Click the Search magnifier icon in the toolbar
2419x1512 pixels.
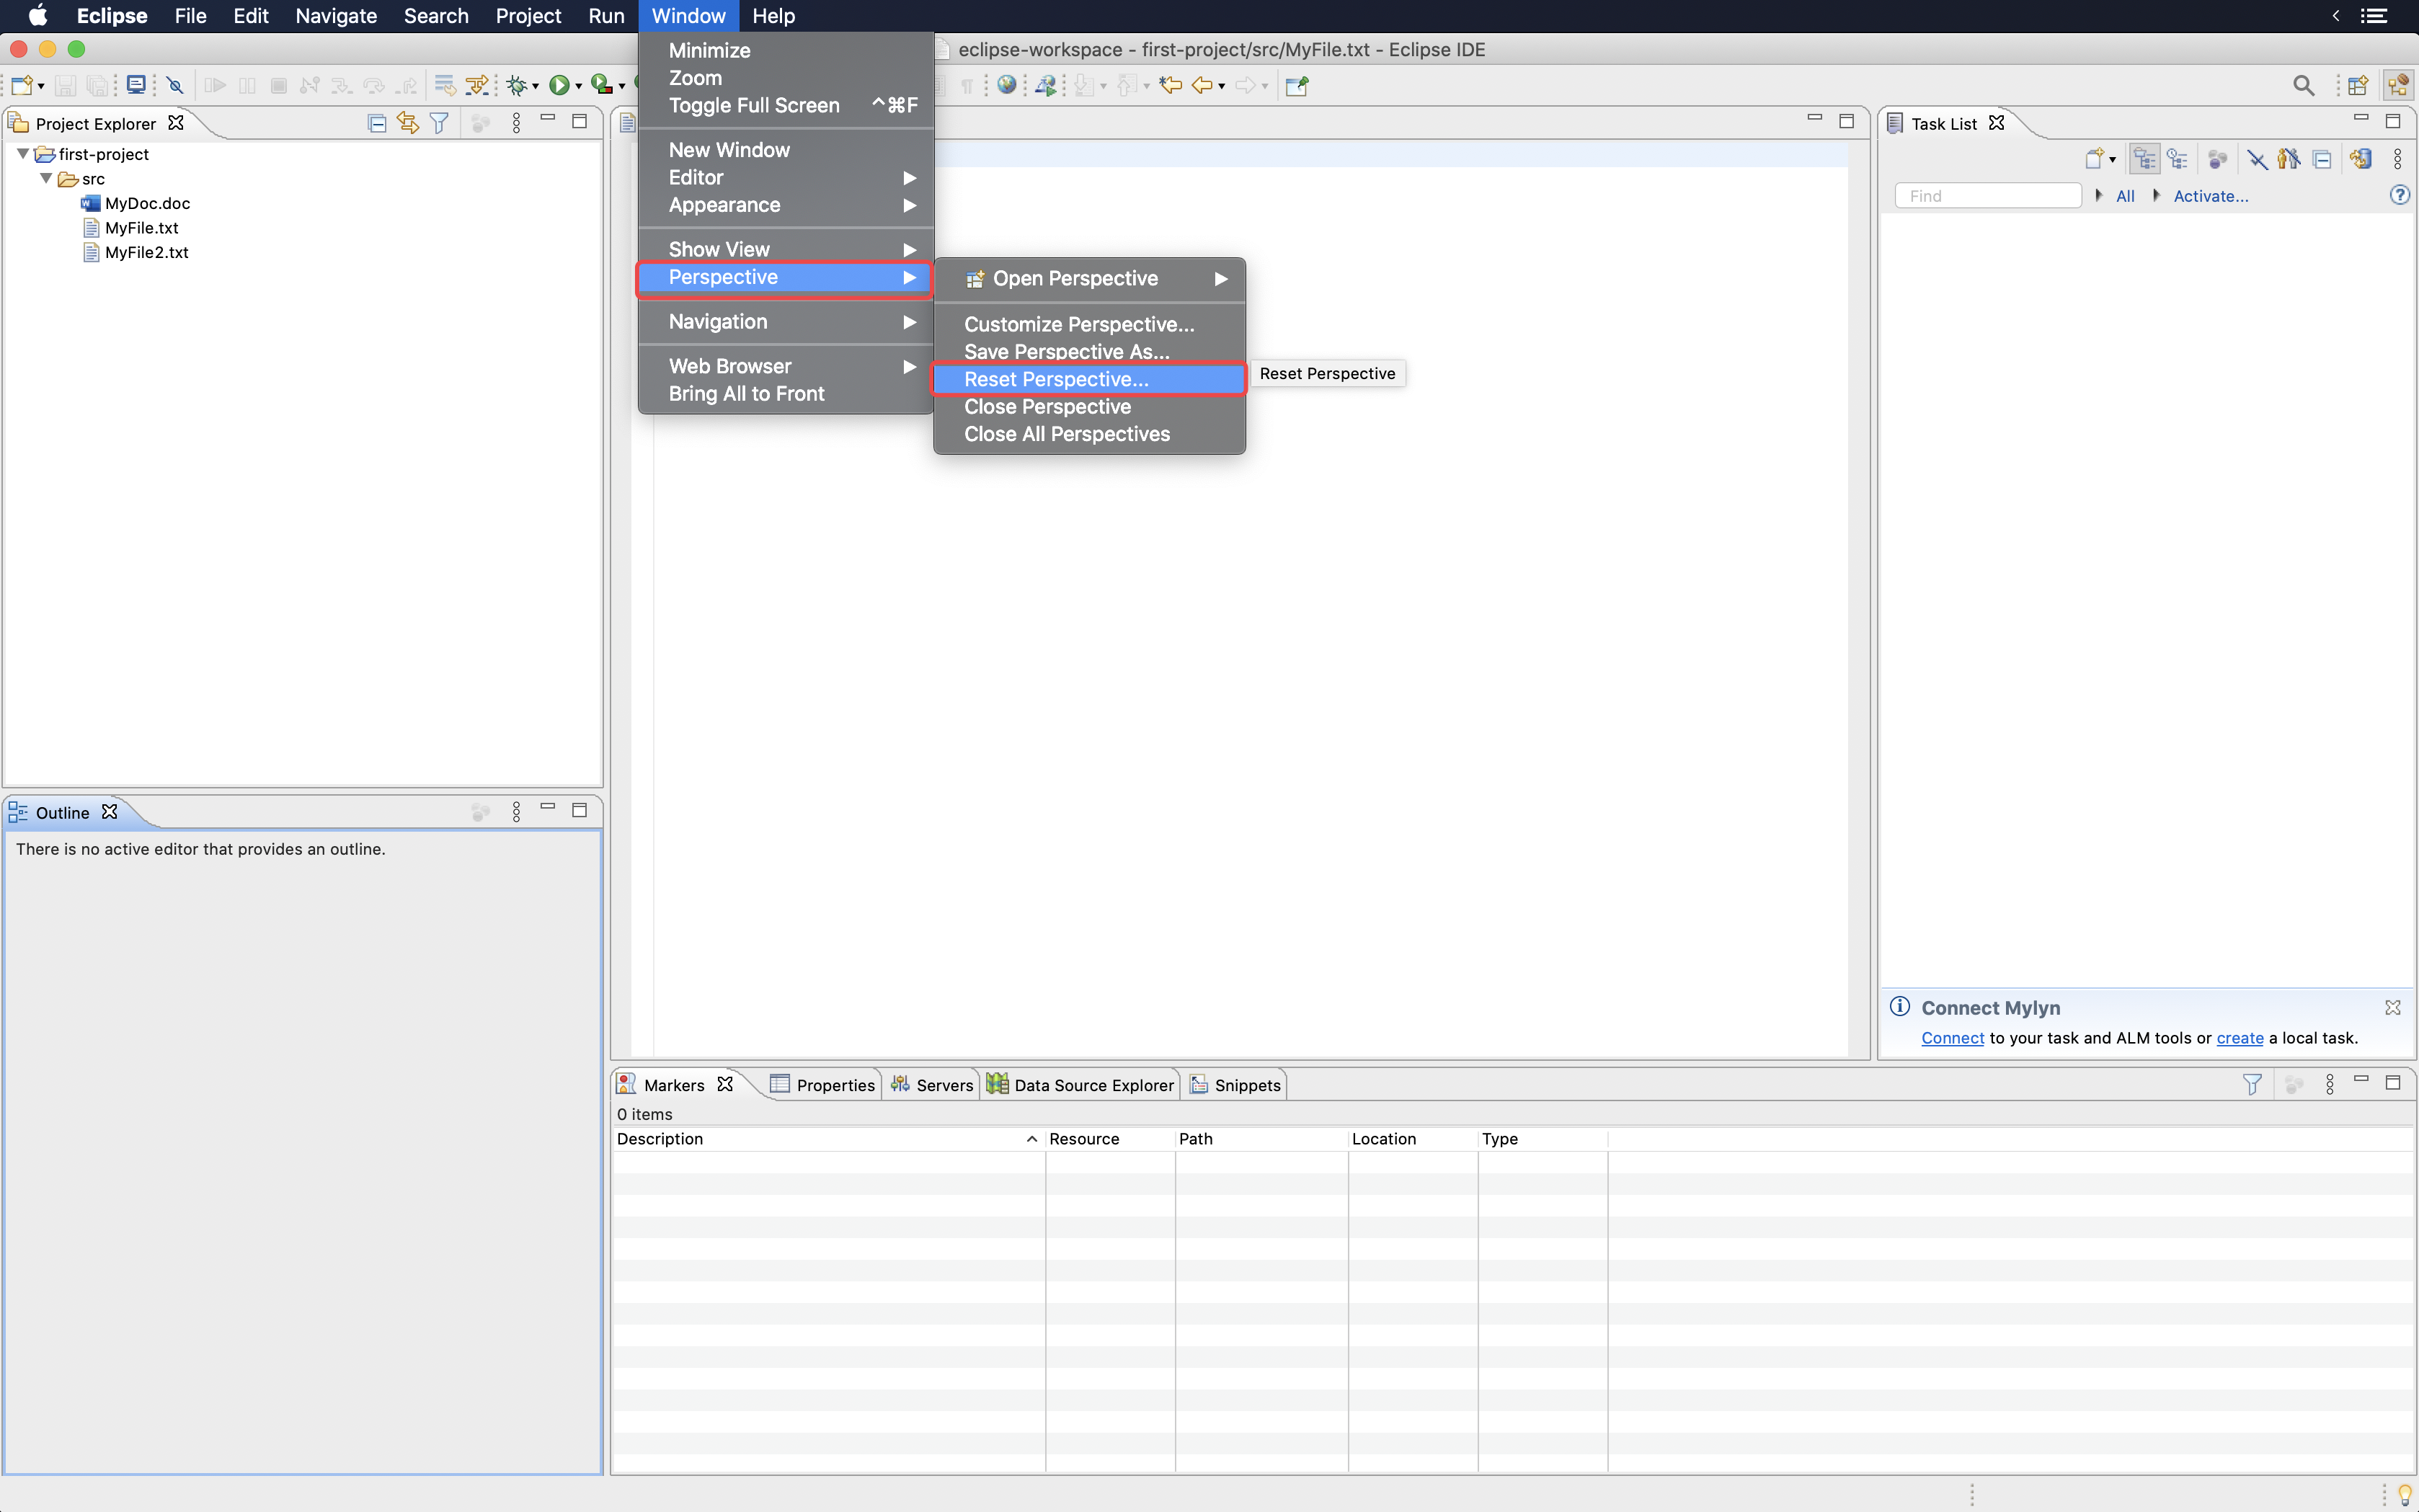click(2304, 86)
